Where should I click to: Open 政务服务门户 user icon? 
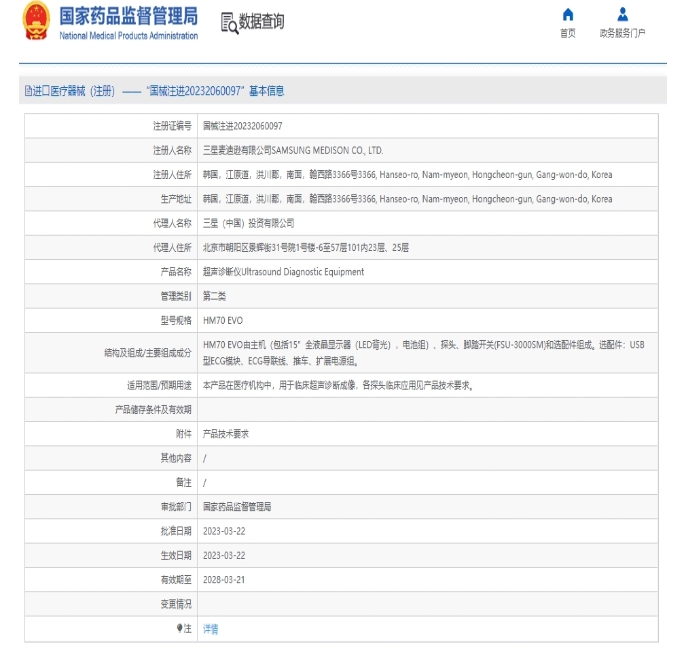click(622, 14)
